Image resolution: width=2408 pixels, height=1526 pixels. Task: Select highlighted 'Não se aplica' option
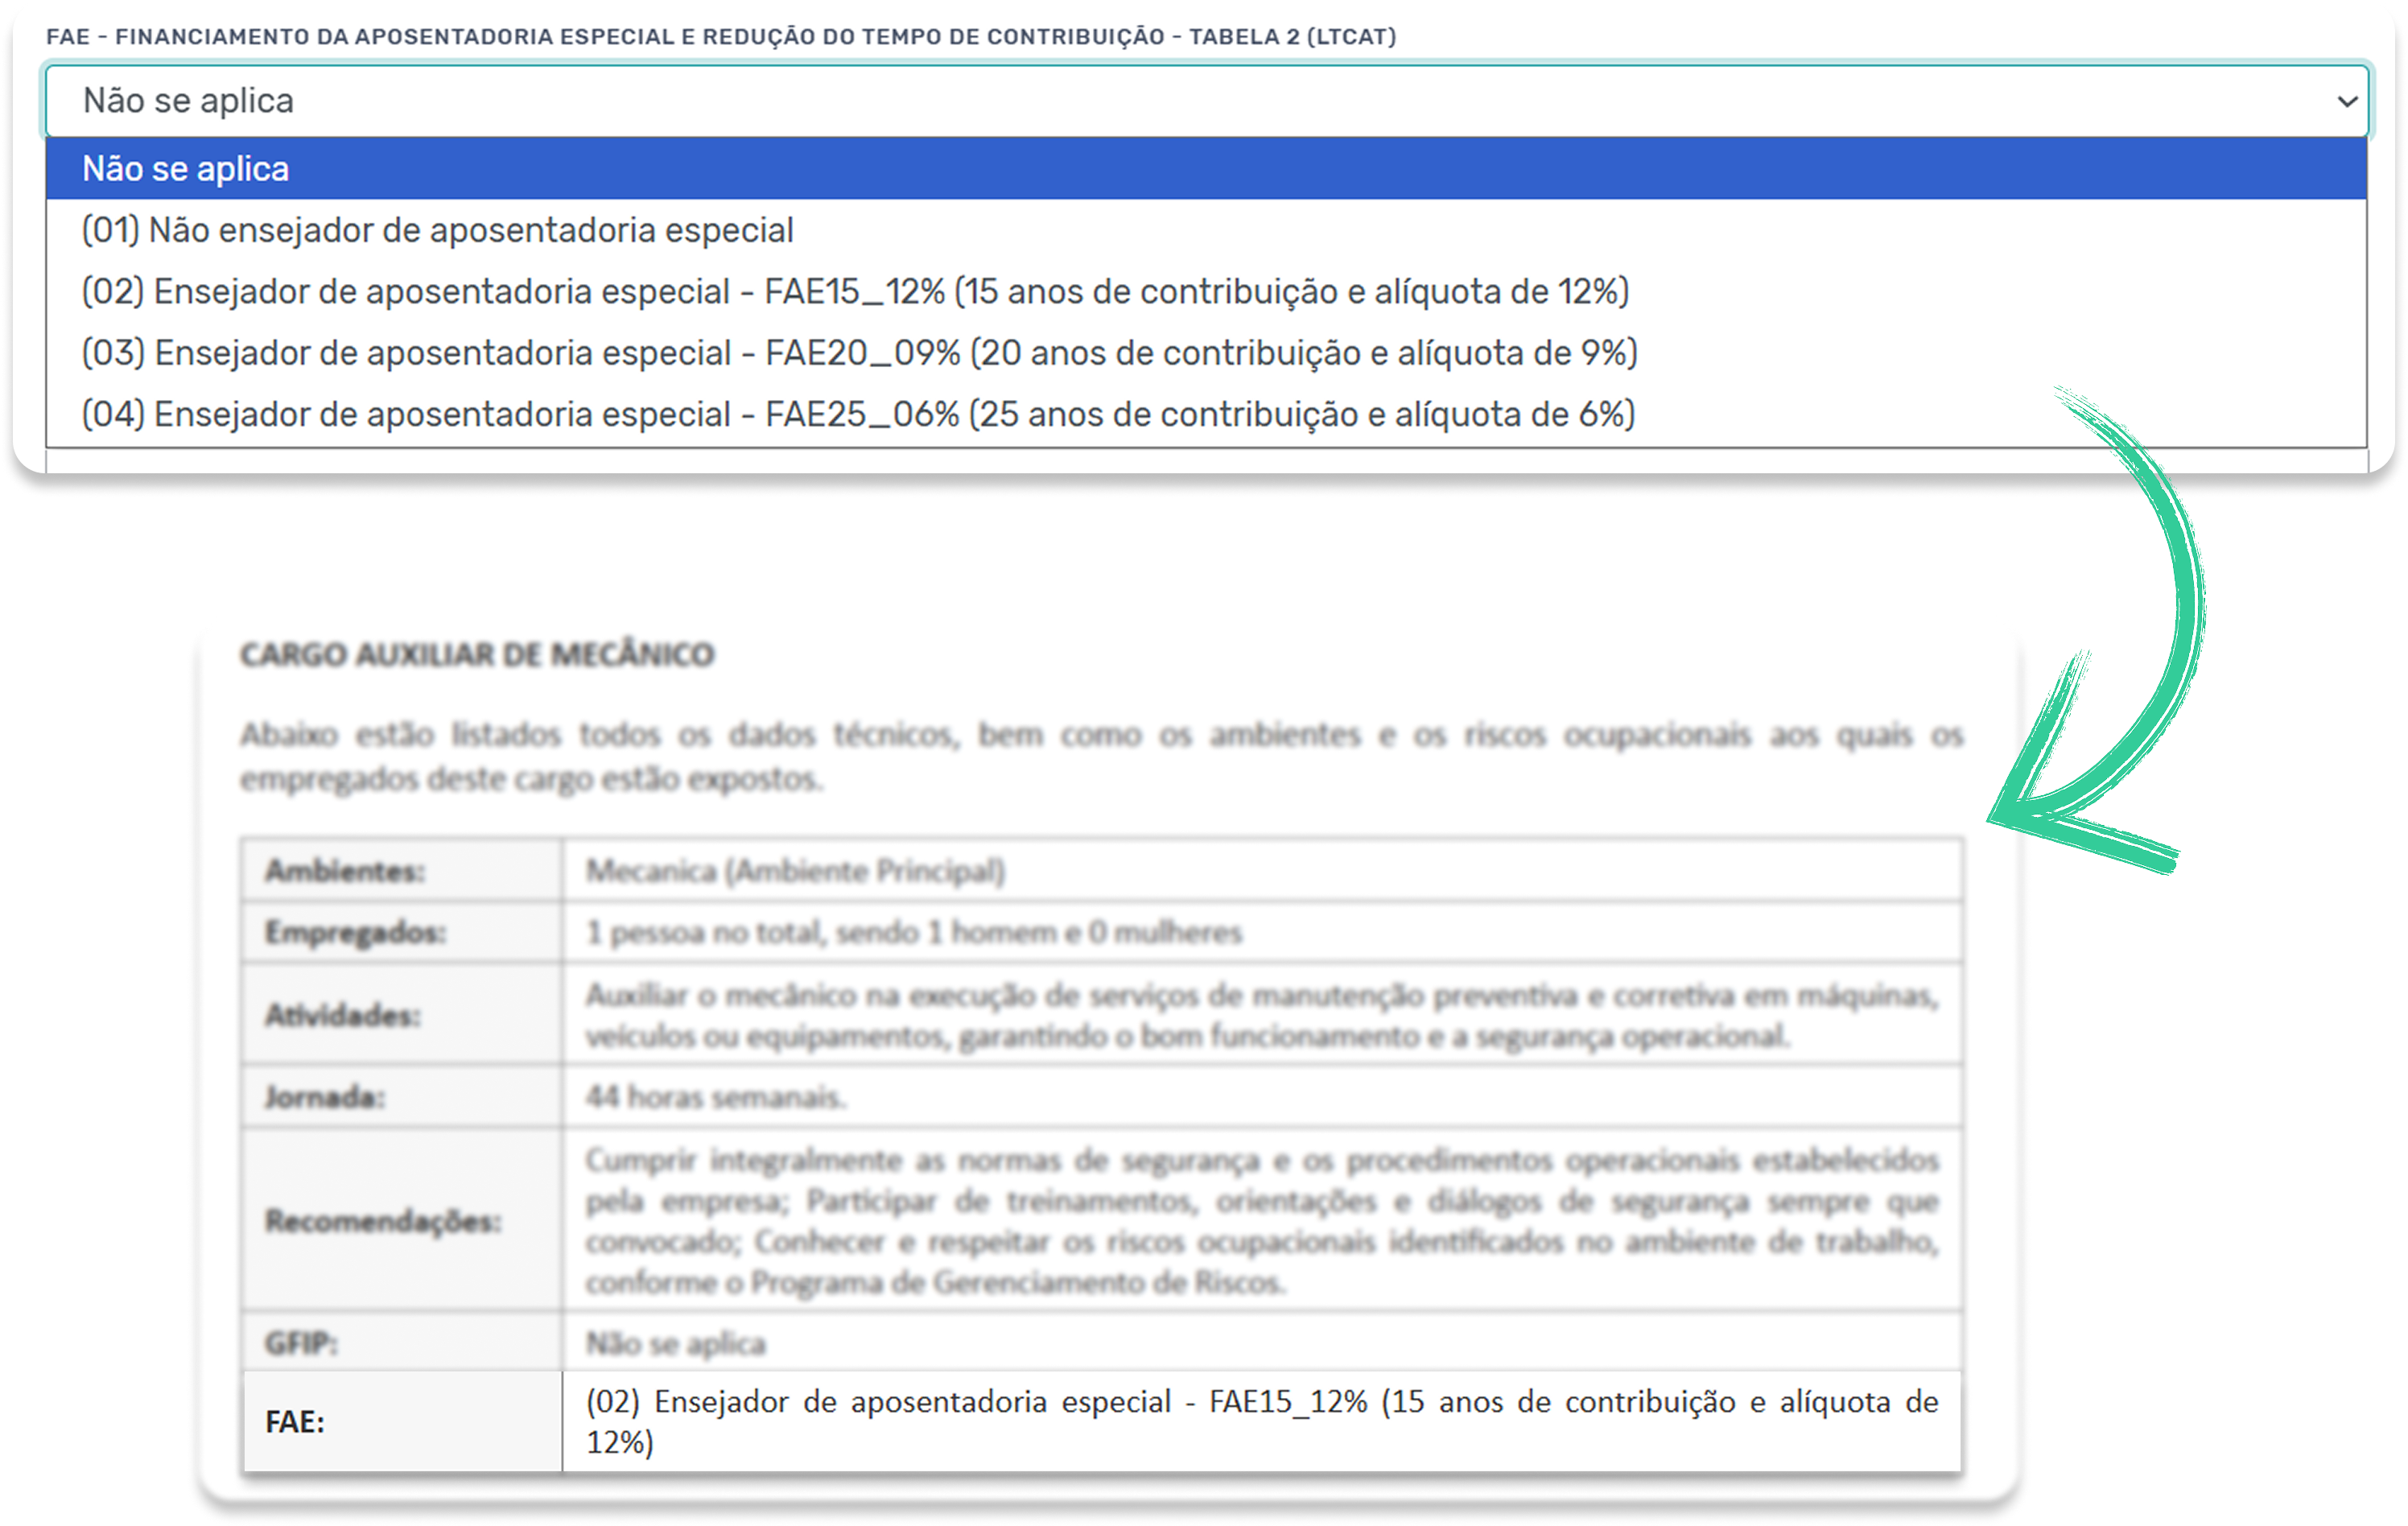click(x=186, y=169)
